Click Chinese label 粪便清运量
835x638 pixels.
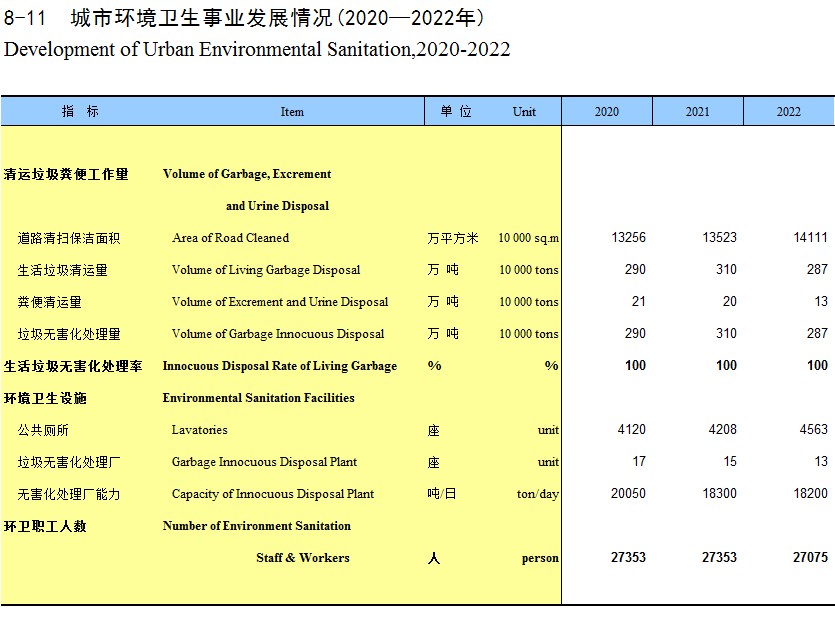(x=50, y=302)
